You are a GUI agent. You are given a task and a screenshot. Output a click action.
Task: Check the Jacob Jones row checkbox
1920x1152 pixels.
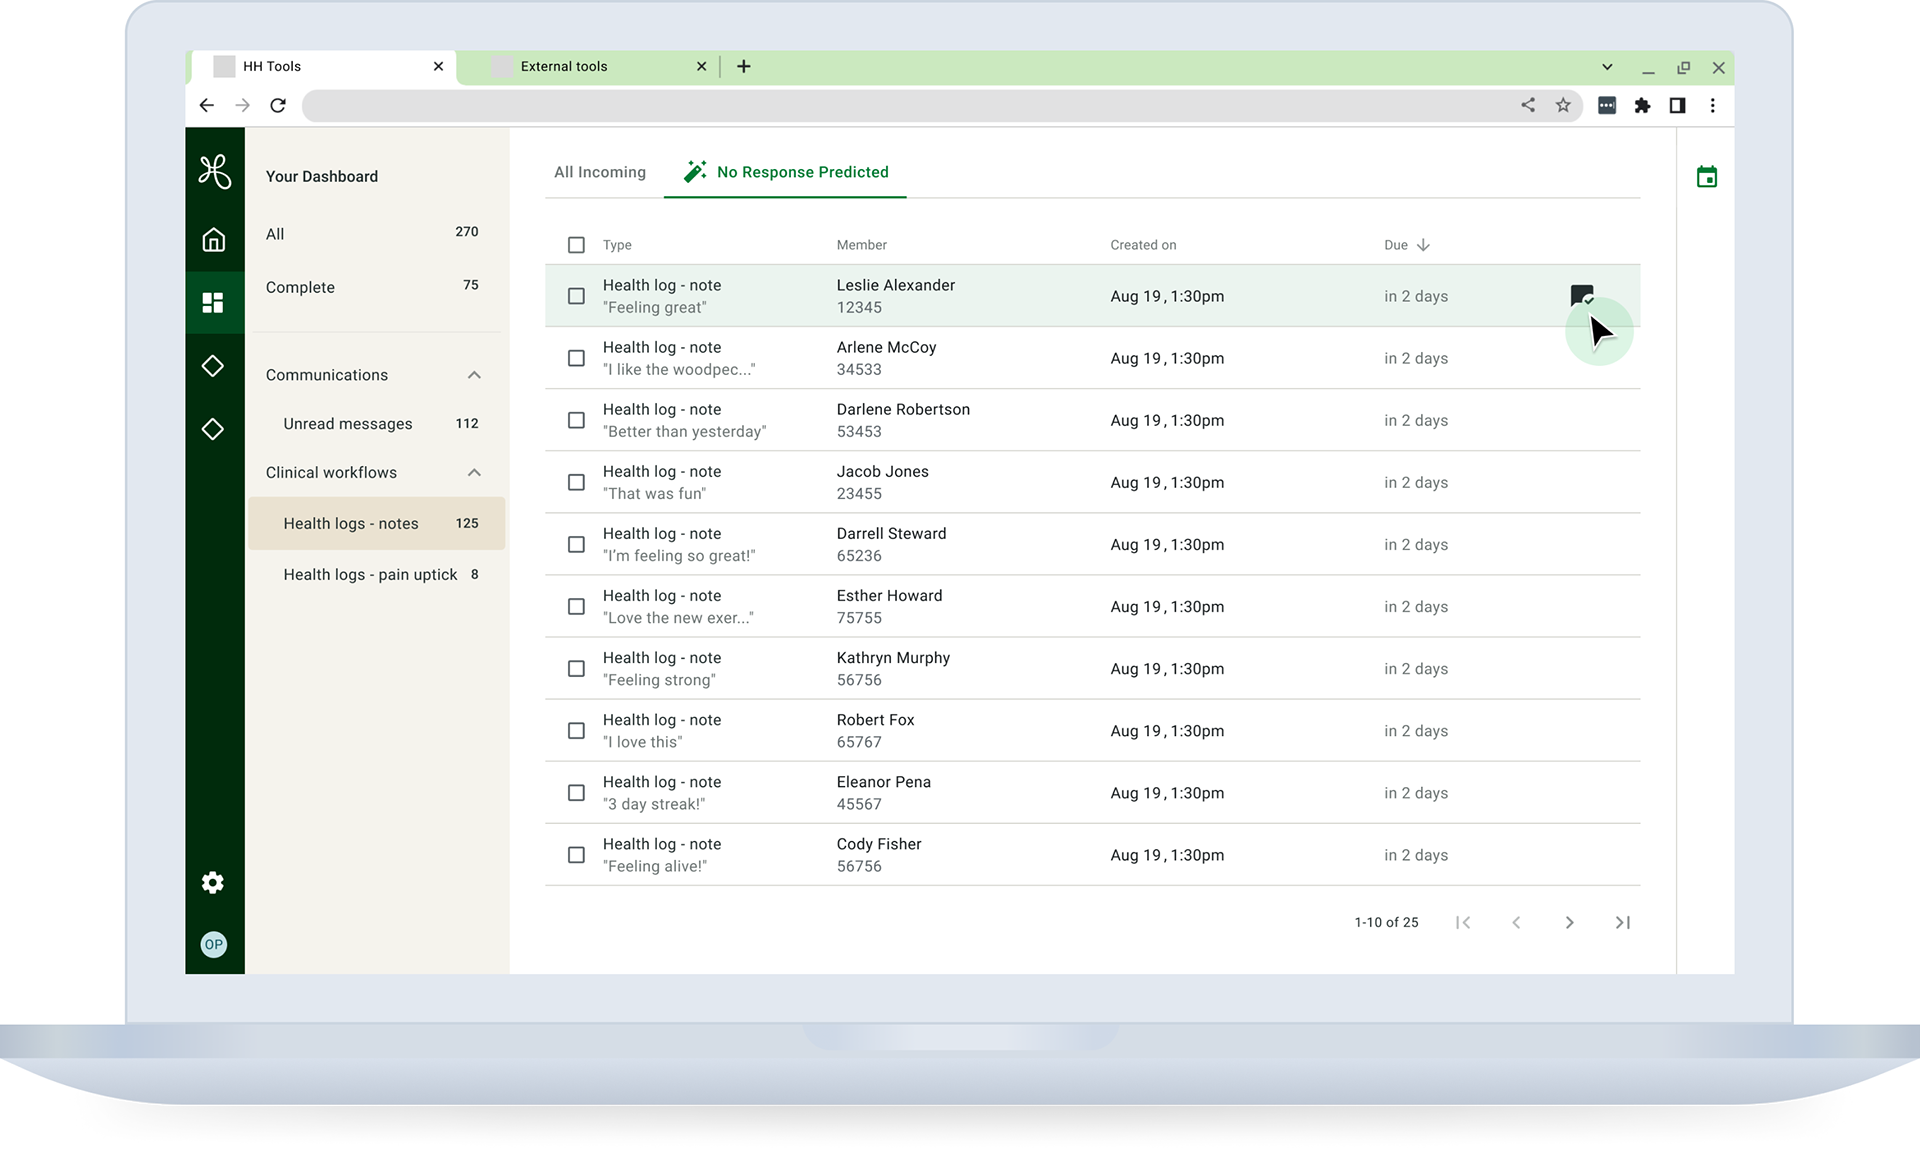pyautogui.click(x=576, y=482)
